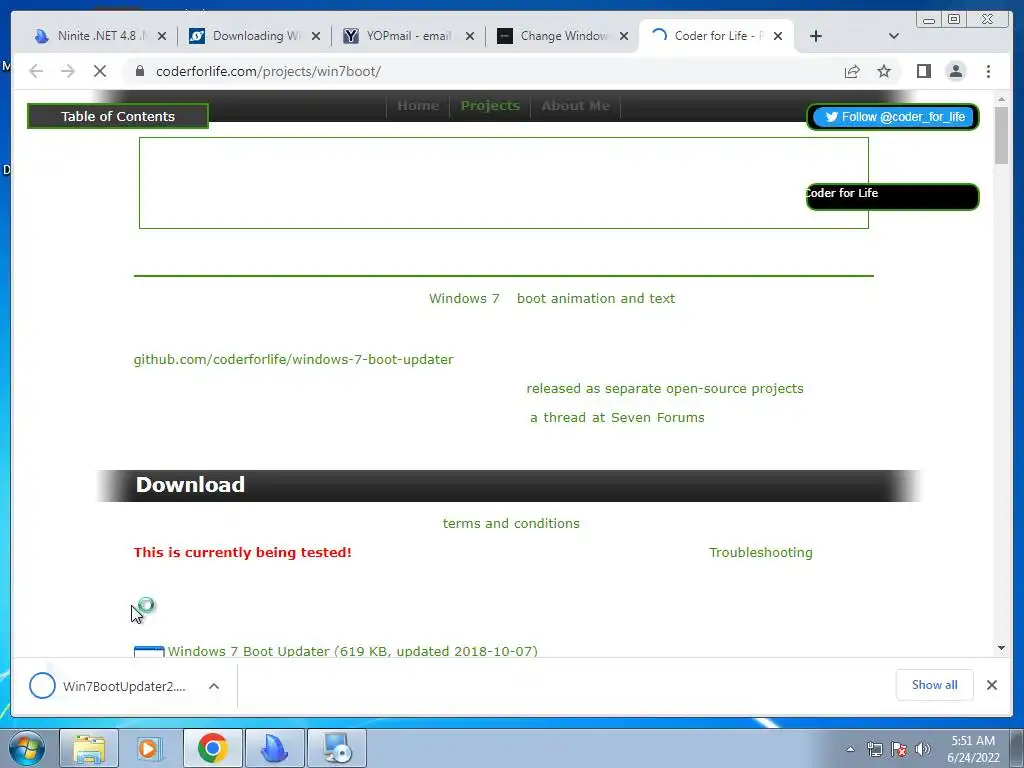Click Show all downloads button
This screenshot has width=1024, height=768.
tap(935, 684)
